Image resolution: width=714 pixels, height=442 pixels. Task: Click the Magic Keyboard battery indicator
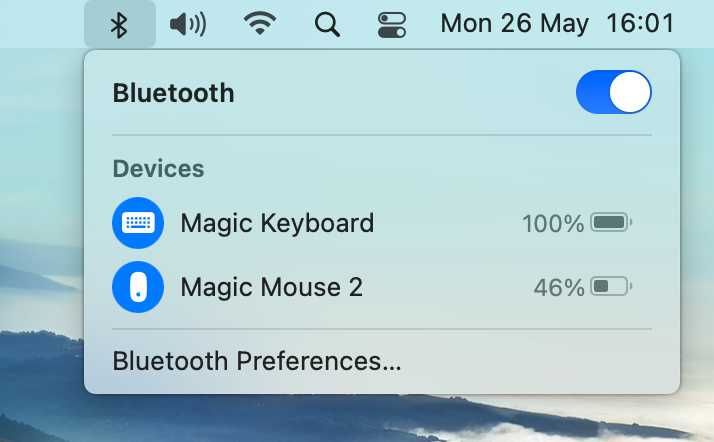click(612, 223)
